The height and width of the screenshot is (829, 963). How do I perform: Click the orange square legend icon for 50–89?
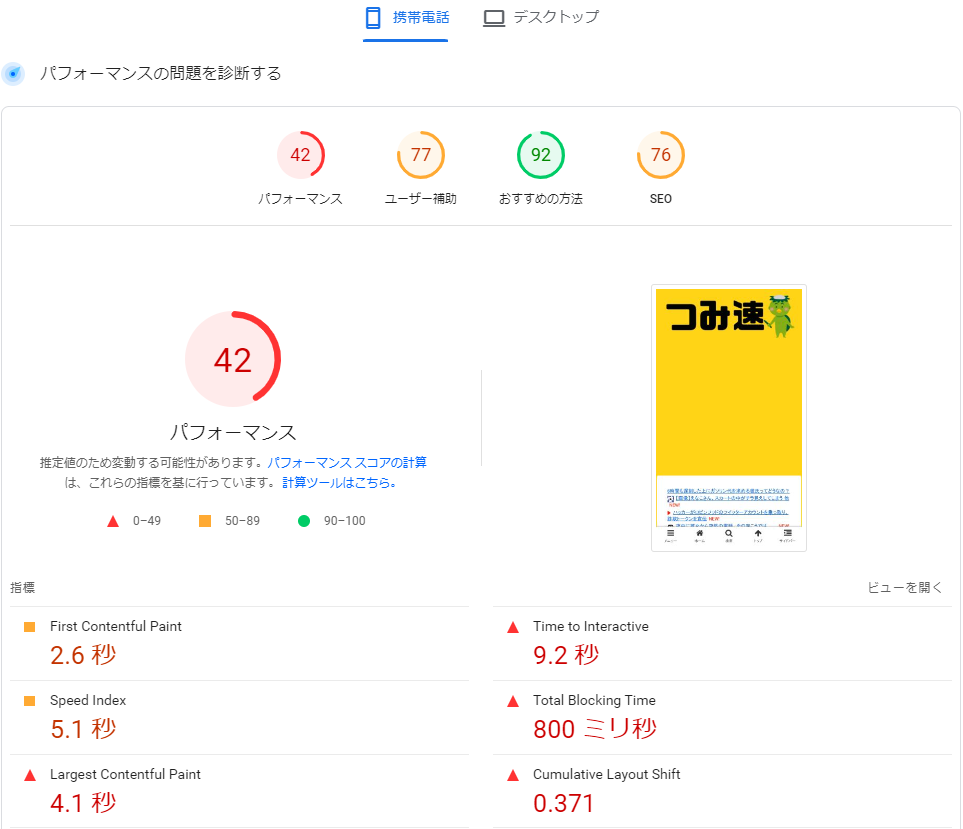pyautogui.click(x=205, y=521)
